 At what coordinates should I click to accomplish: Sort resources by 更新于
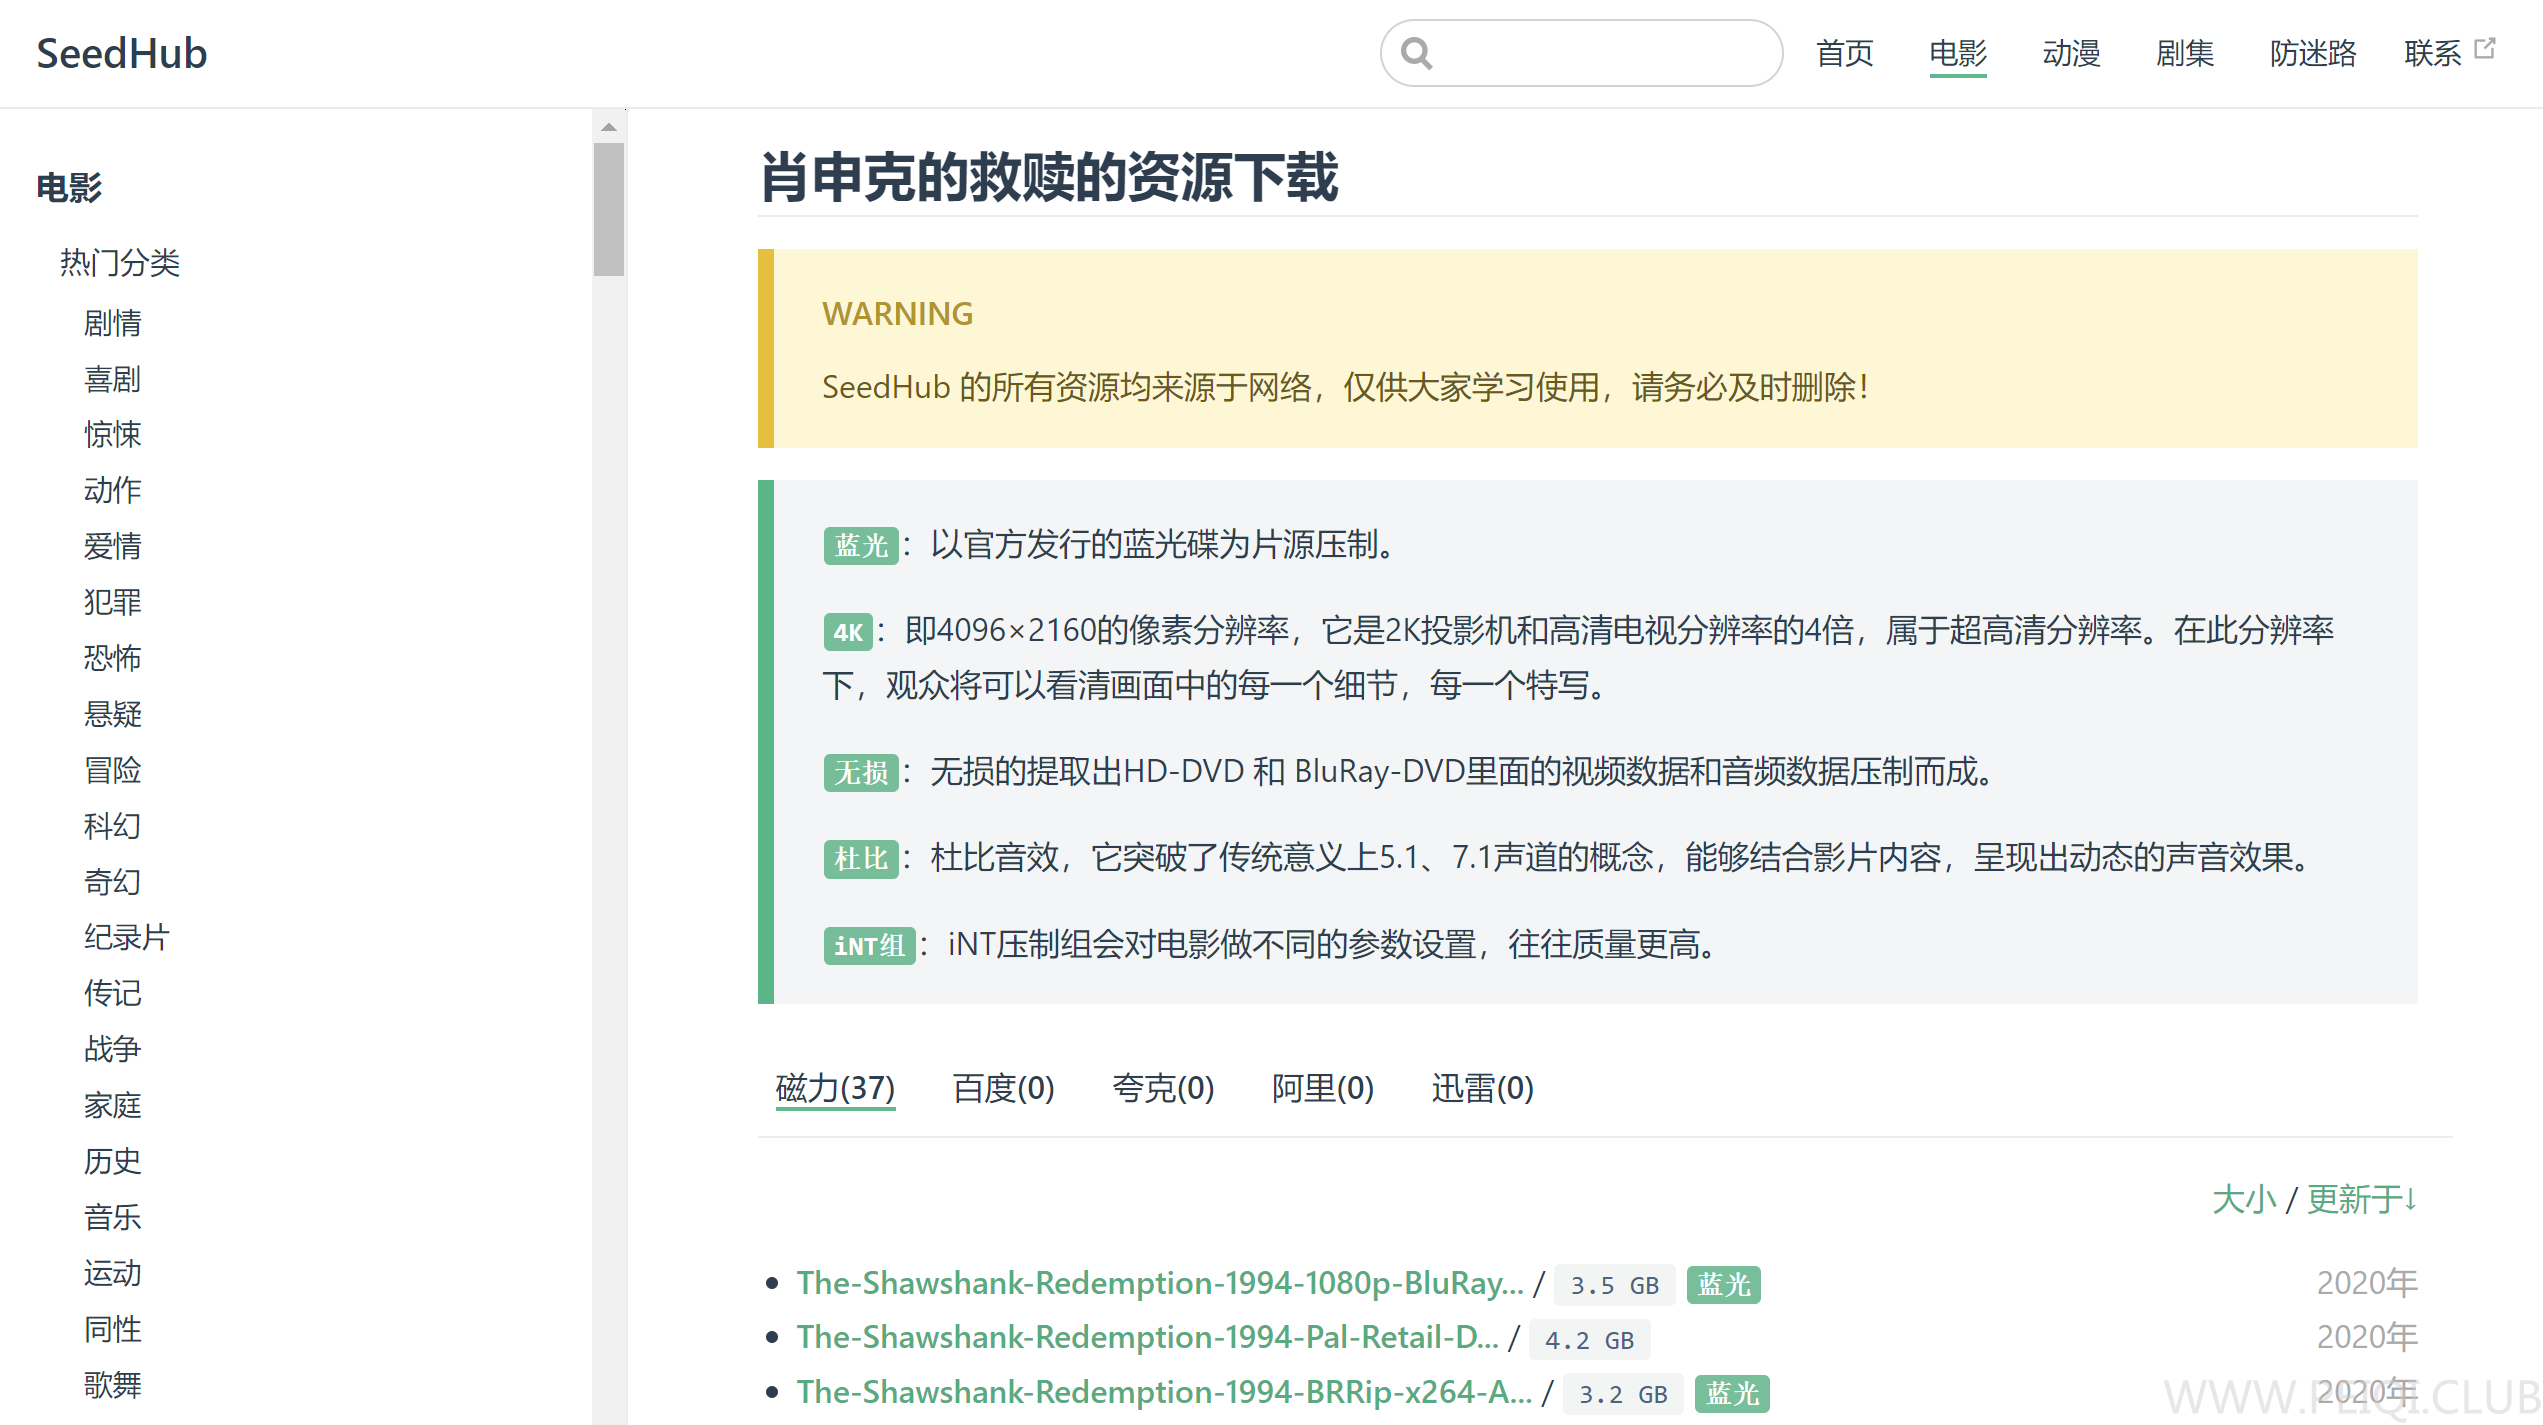(x=2362, y=1199)
